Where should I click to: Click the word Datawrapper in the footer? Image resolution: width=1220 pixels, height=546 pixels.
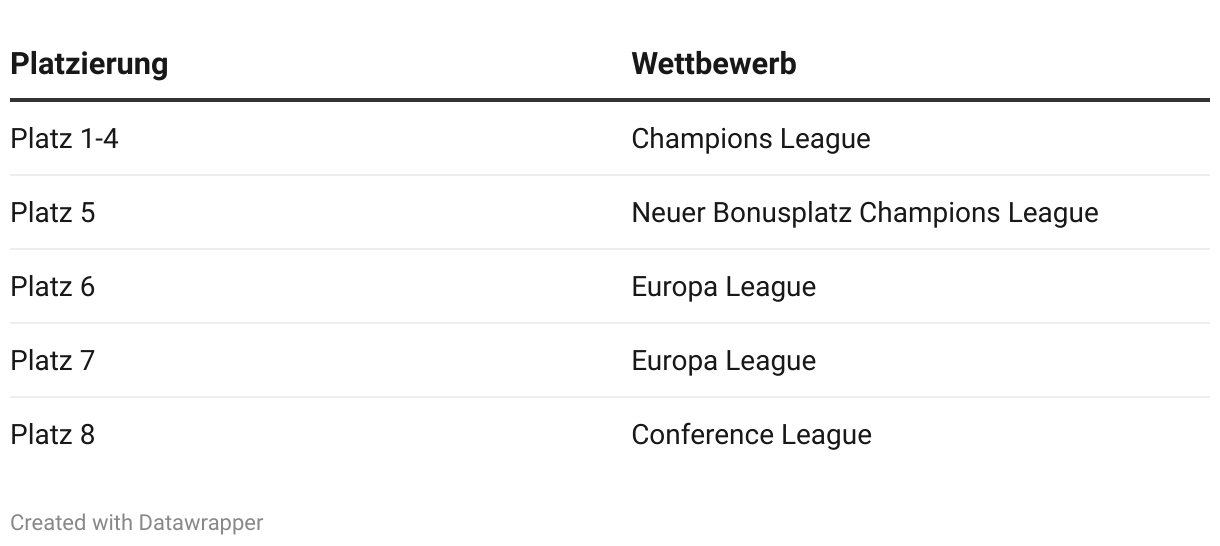201,523
